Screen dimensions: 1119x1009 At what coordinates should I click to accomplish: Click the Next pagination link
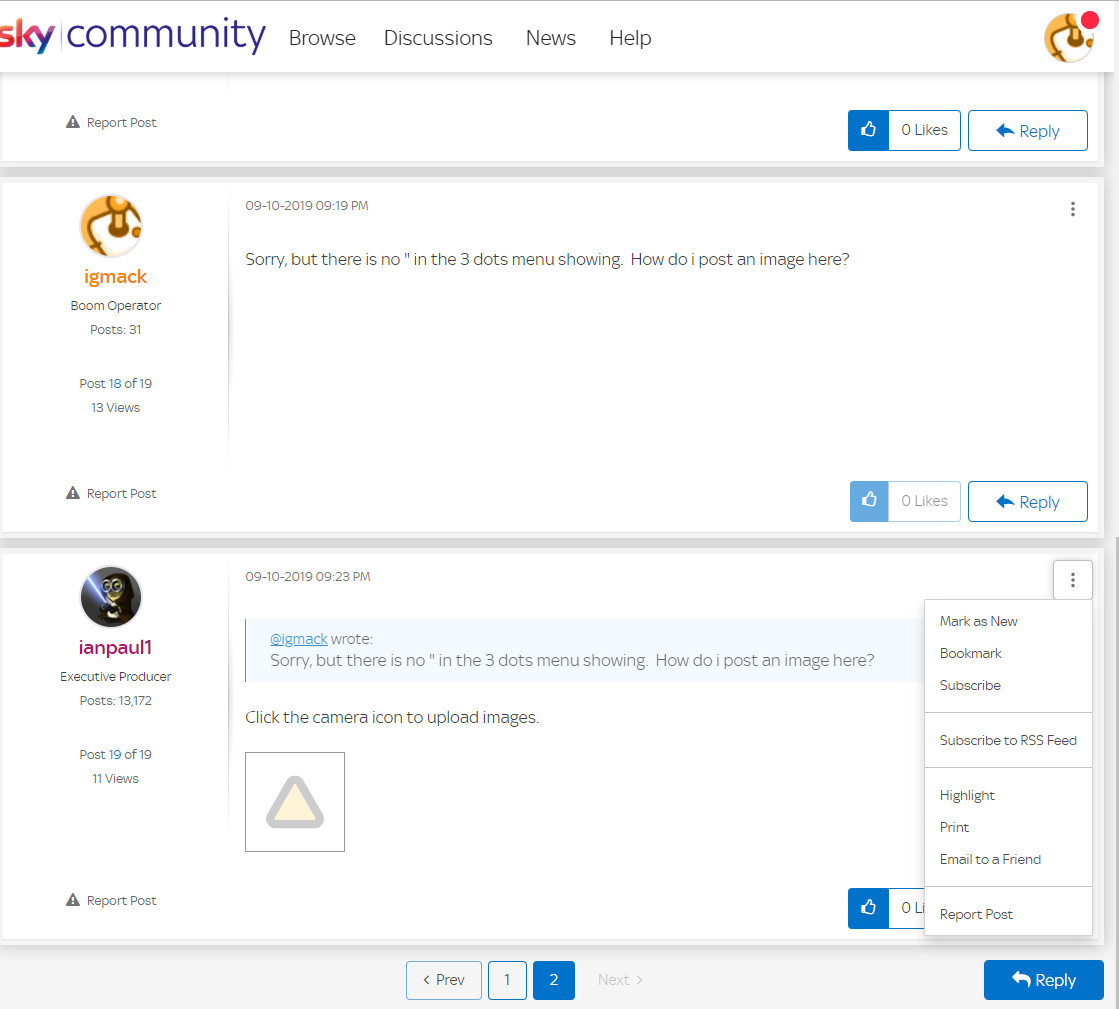coord(620,980)
